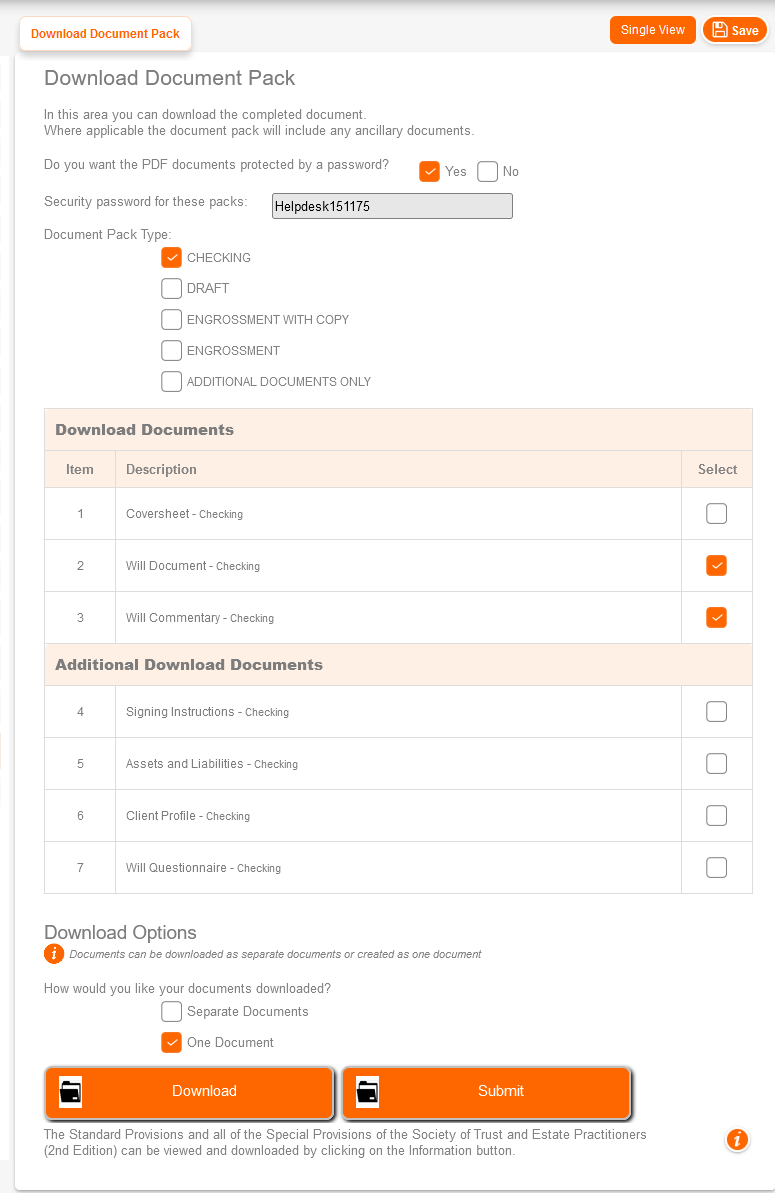Click the Submit button
The image size is (775, 1193).
[500, 1091]
